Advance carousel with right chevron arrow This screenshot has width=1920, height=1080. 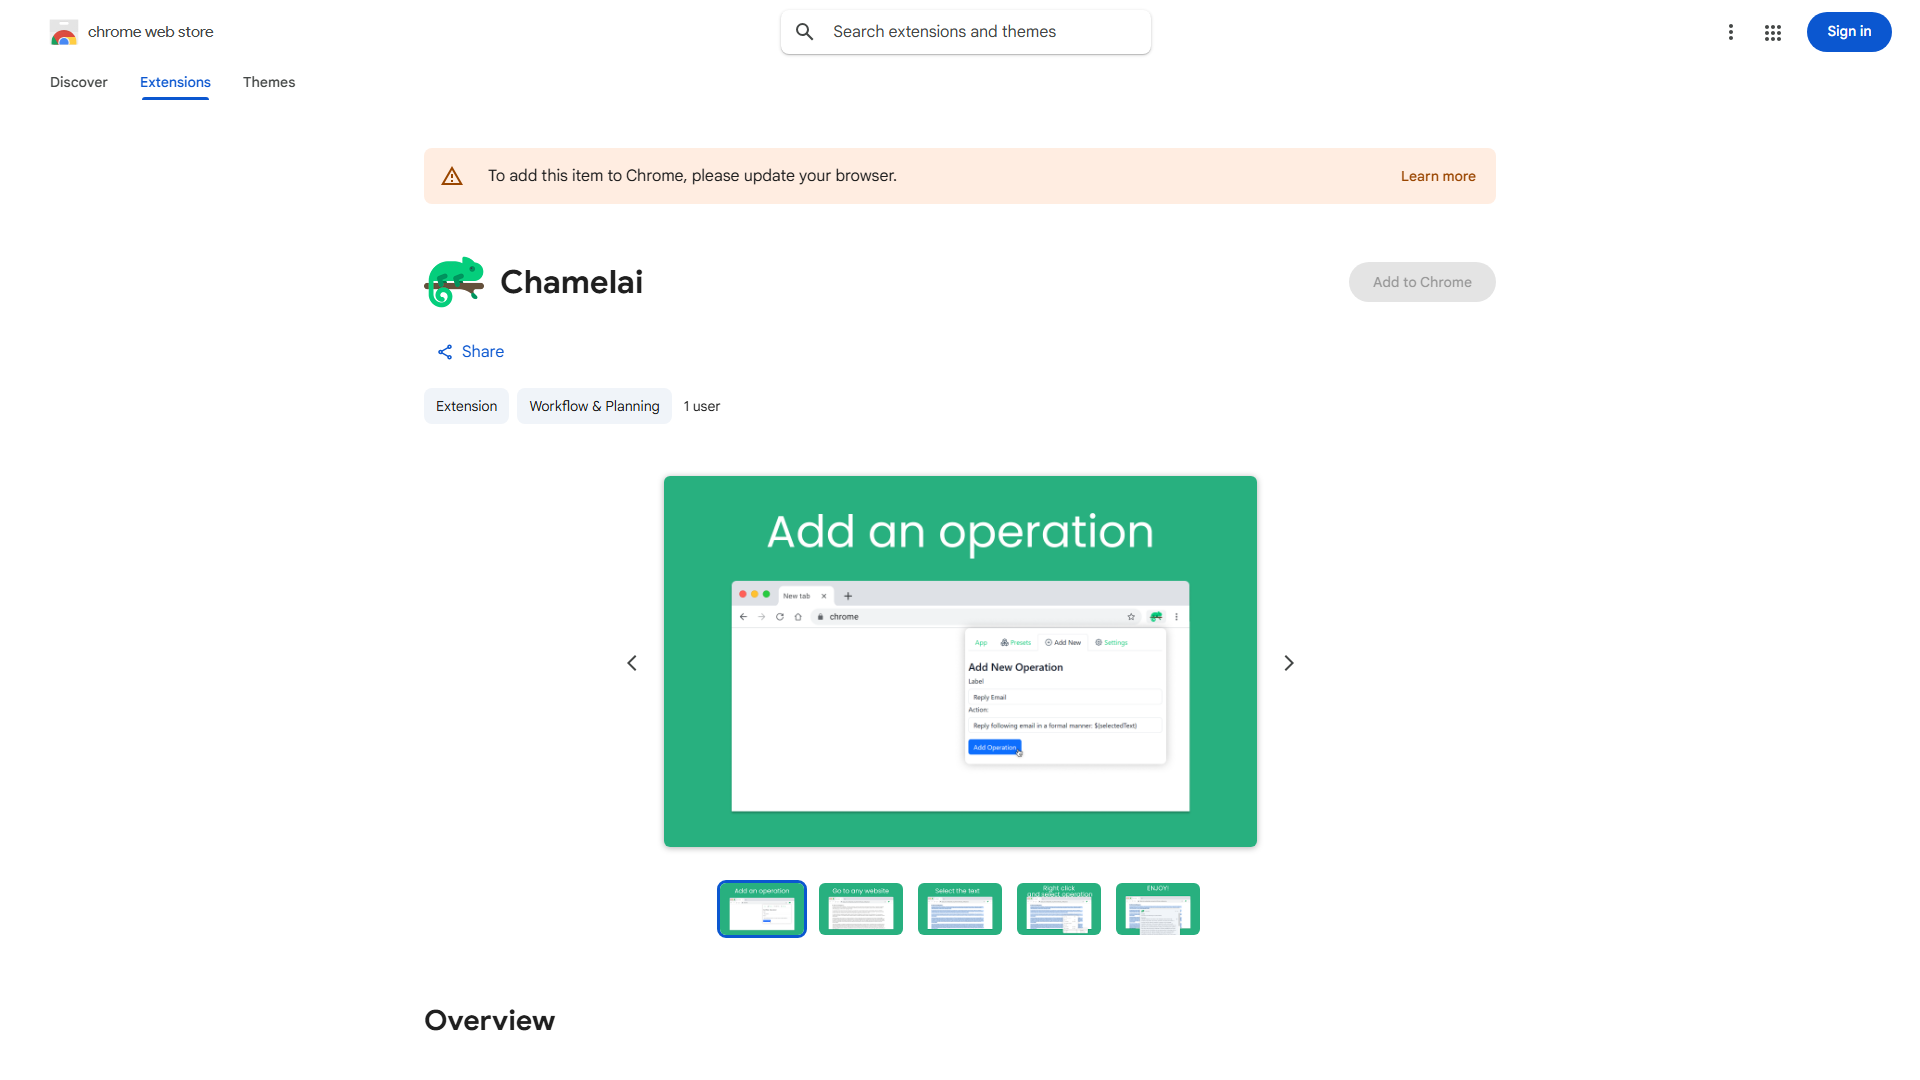tap(1288, 663)
